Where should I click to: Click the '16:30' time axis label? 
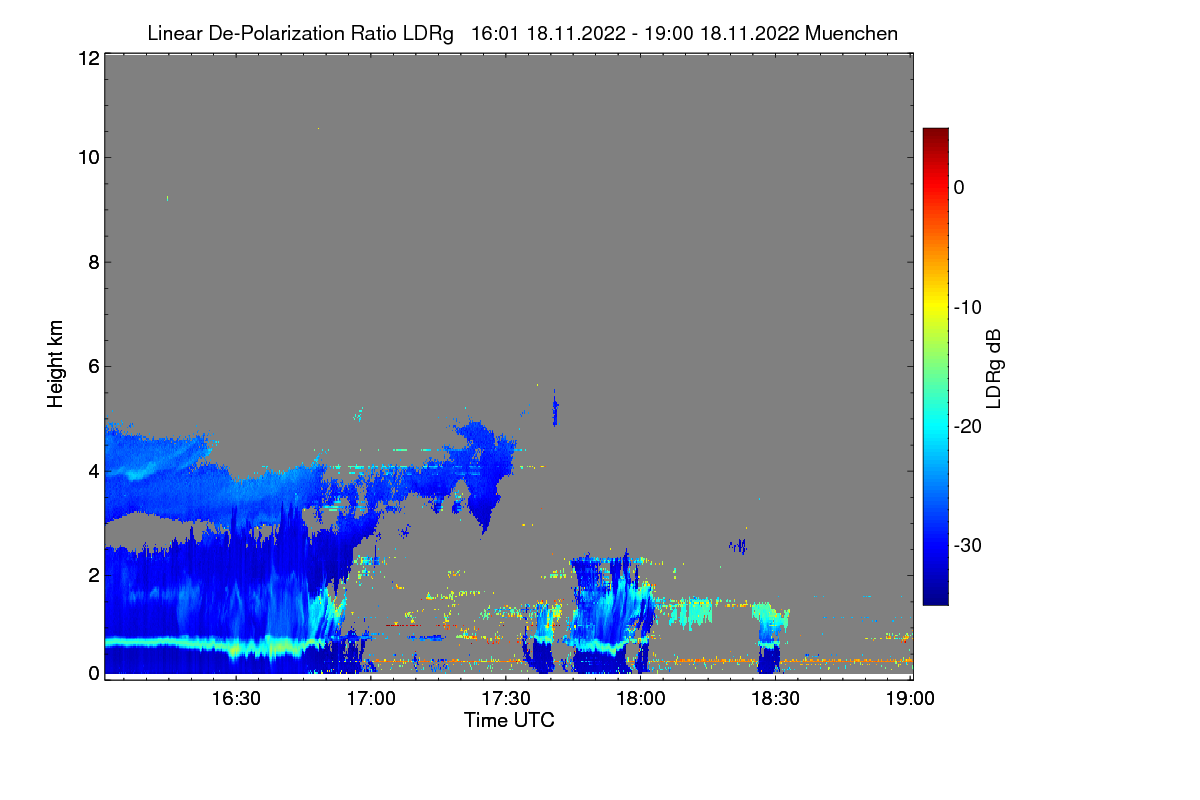tap(236, 698)
